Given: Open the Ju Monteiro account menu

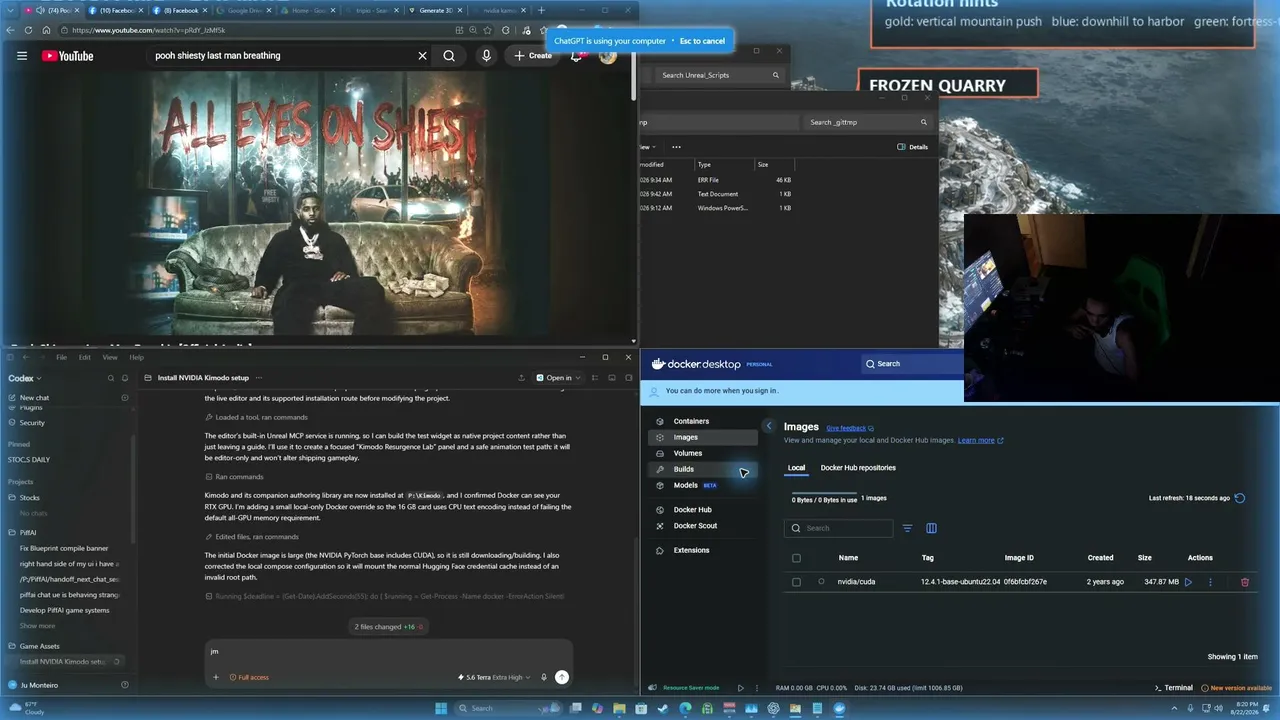Looking at the screenshot, I should (x=38, y=685).
